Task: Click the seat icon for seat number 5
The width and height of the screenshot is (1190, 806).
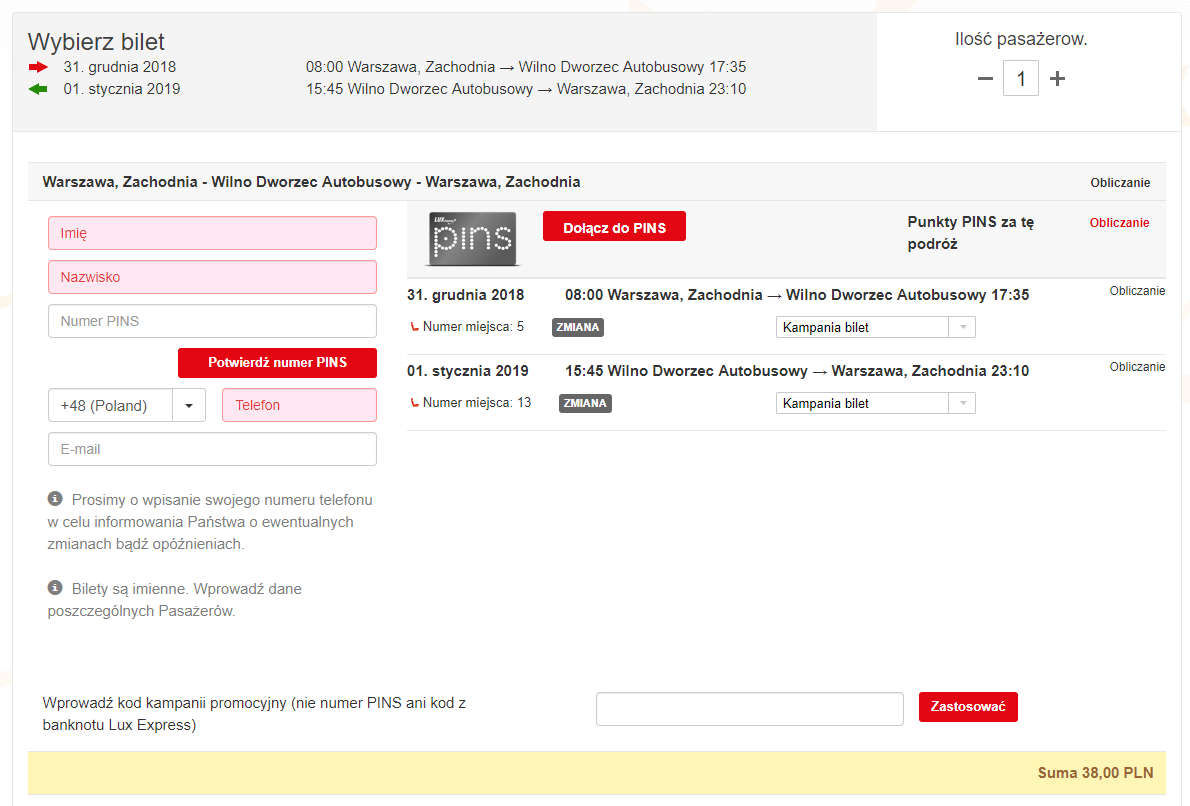Action: 415,327
